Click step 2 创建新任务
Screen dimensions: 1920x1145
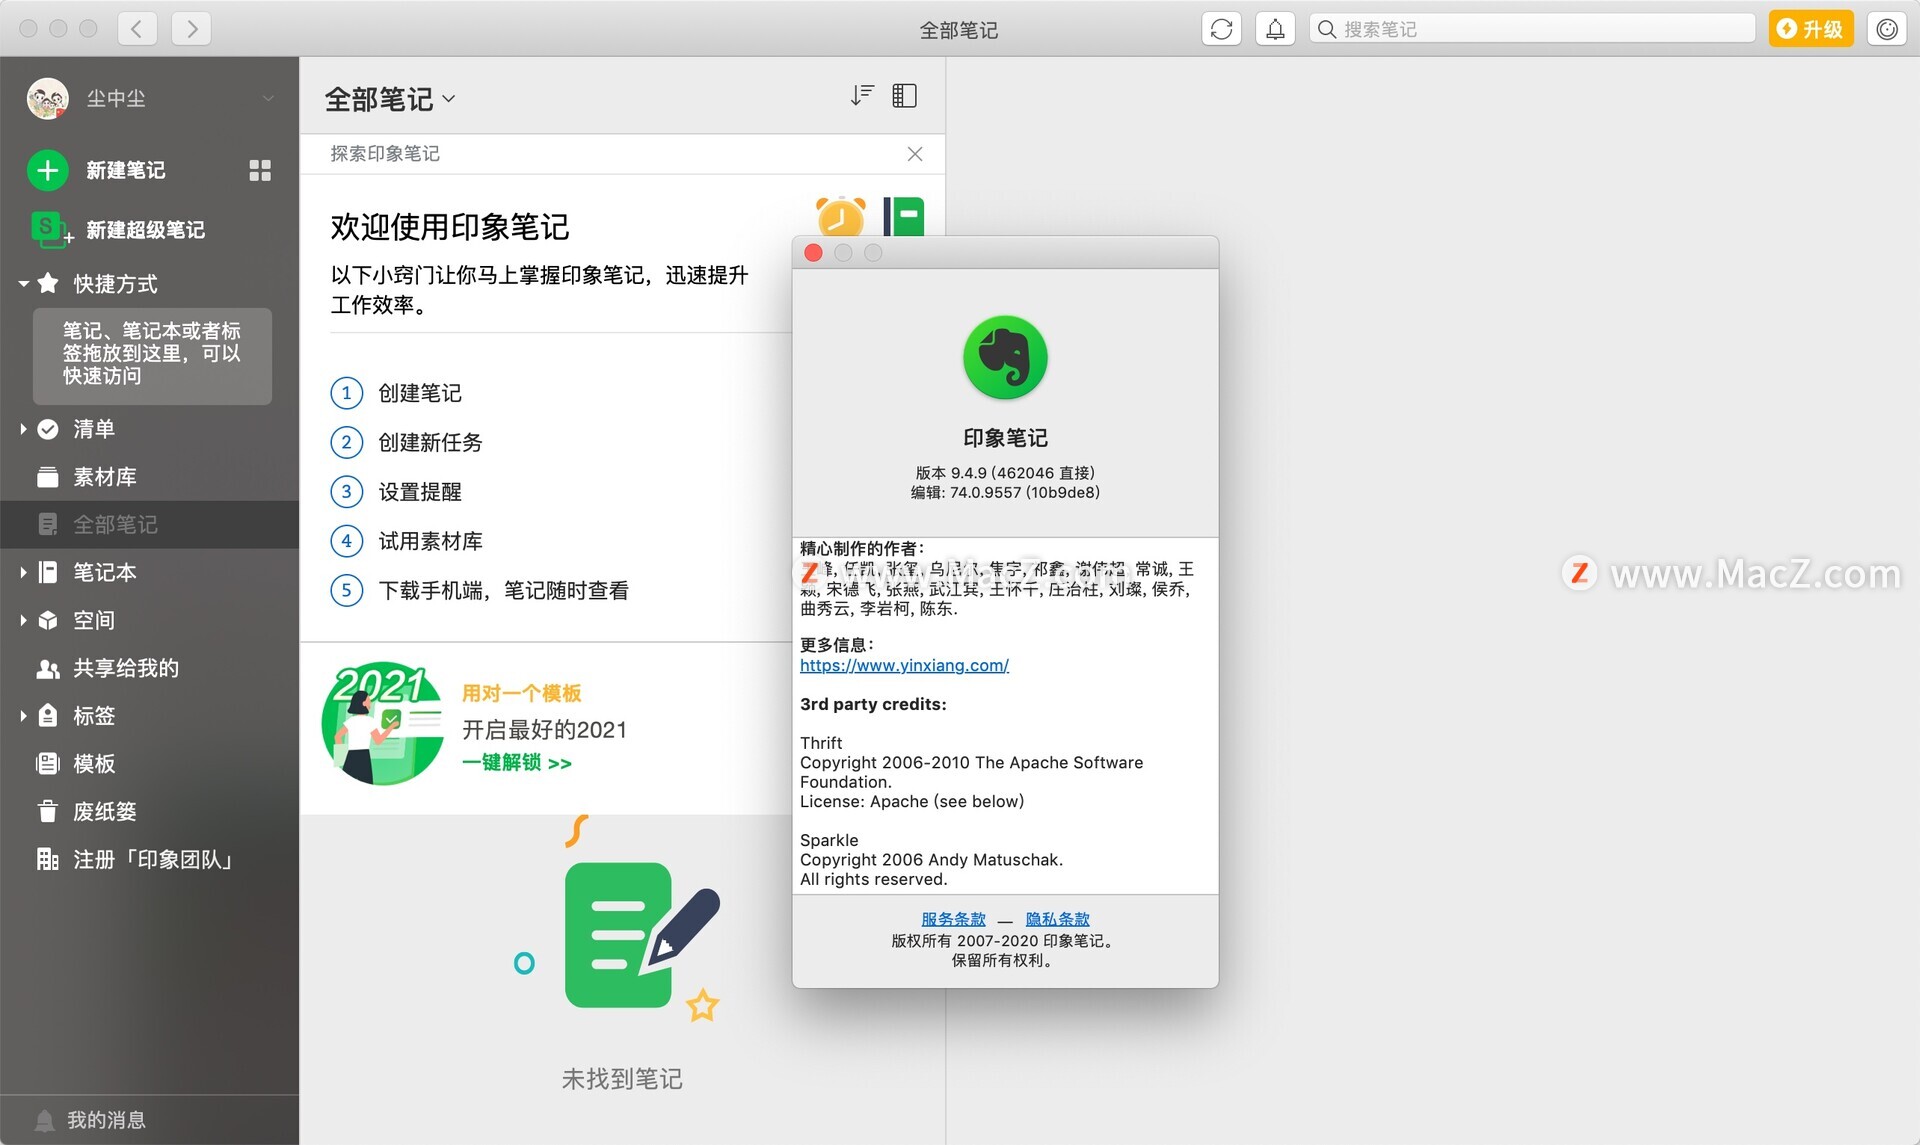coord(406,442)
